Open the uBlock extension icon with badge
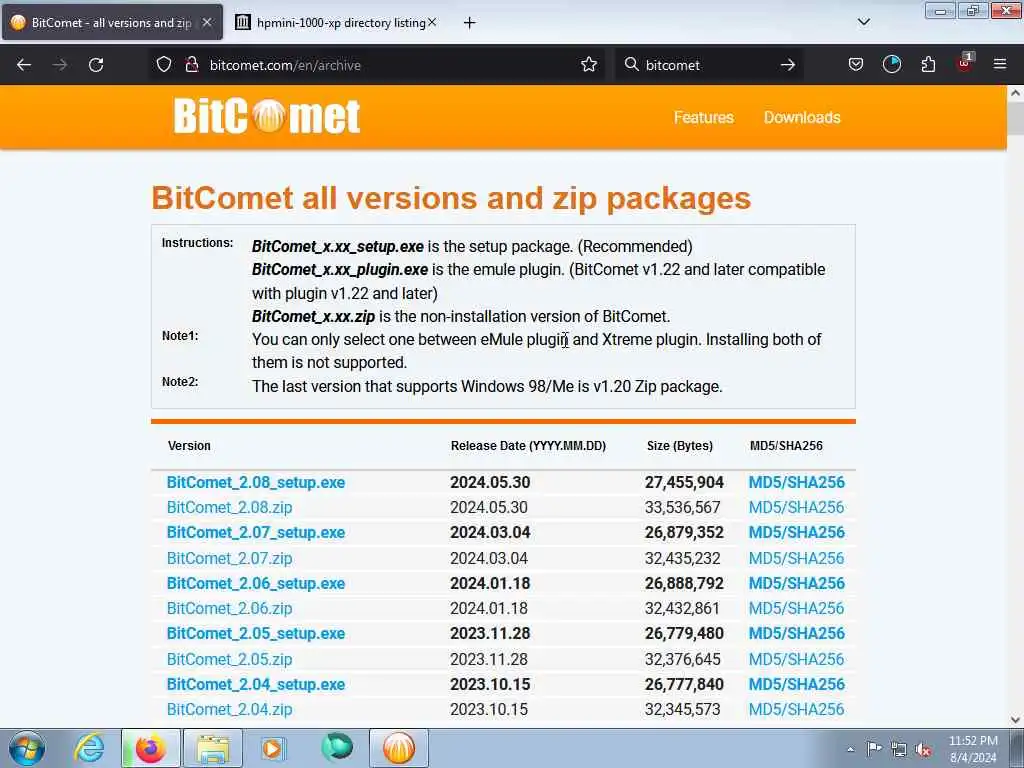Screen dimensions: 1024x768 pos(965,63)
